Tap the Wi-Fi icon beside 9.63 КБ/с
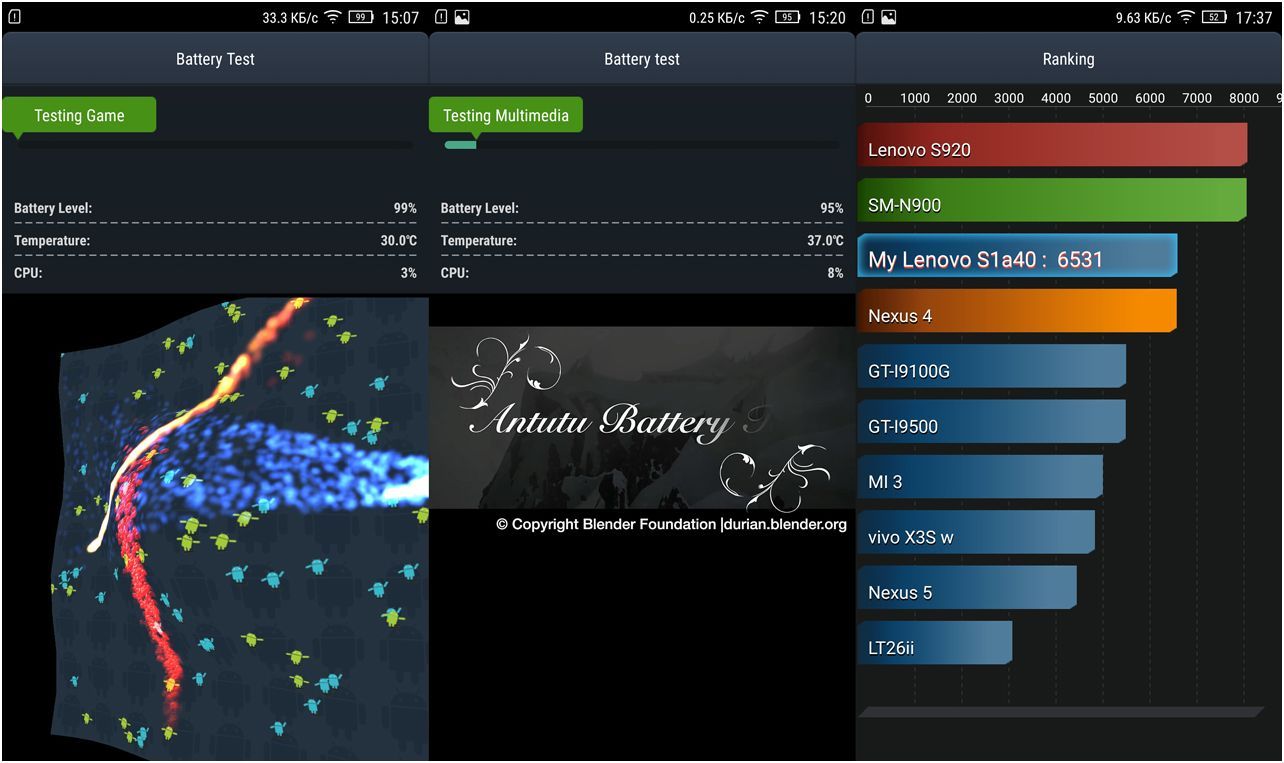The image size is (1284, 763). click(1186, 18)
